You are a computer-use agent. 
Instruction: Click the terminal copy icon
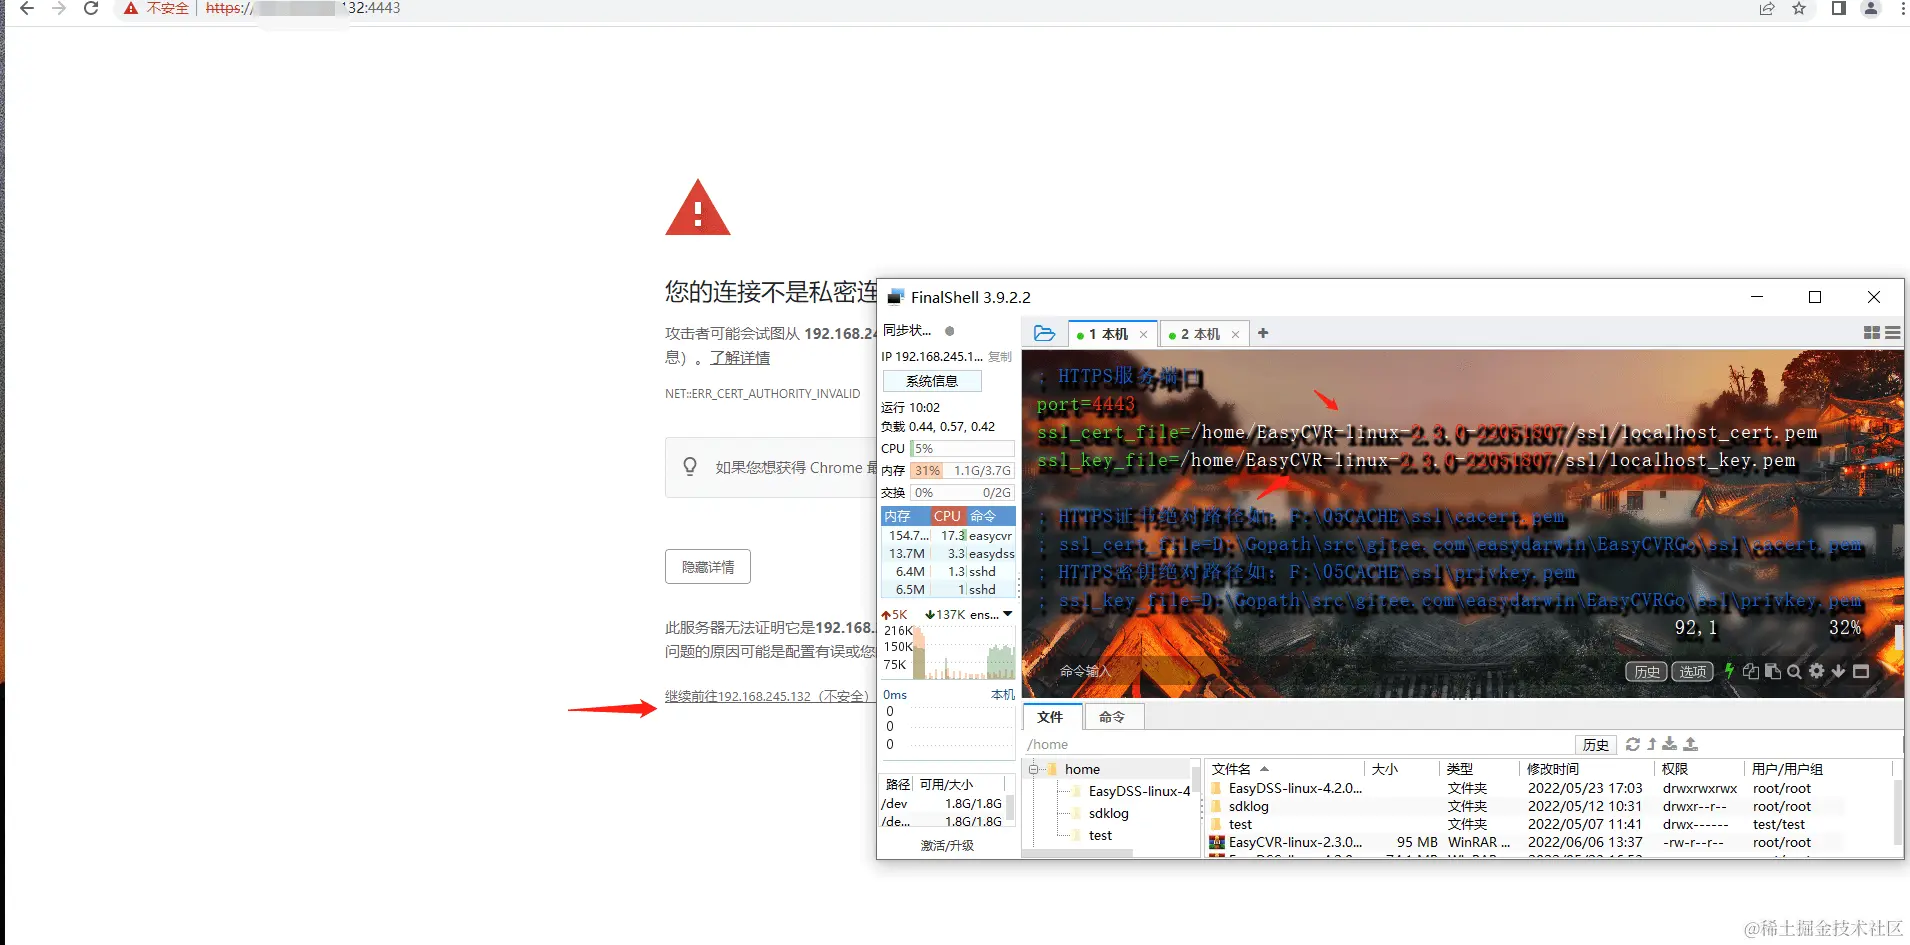[x=1751, y=671]
